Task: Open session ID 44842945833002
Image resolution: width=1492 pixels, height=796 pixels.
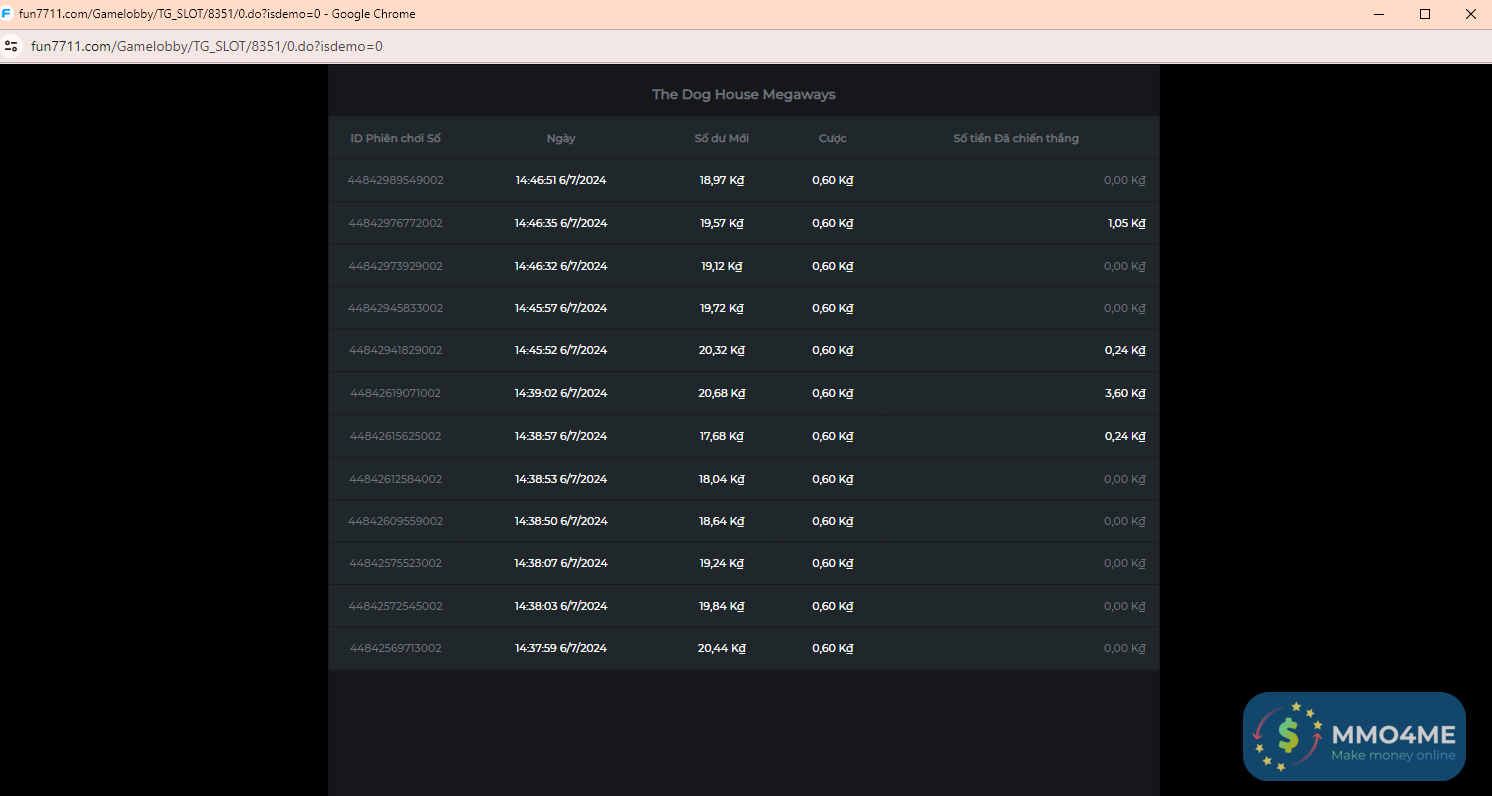Action: [396, 308]
